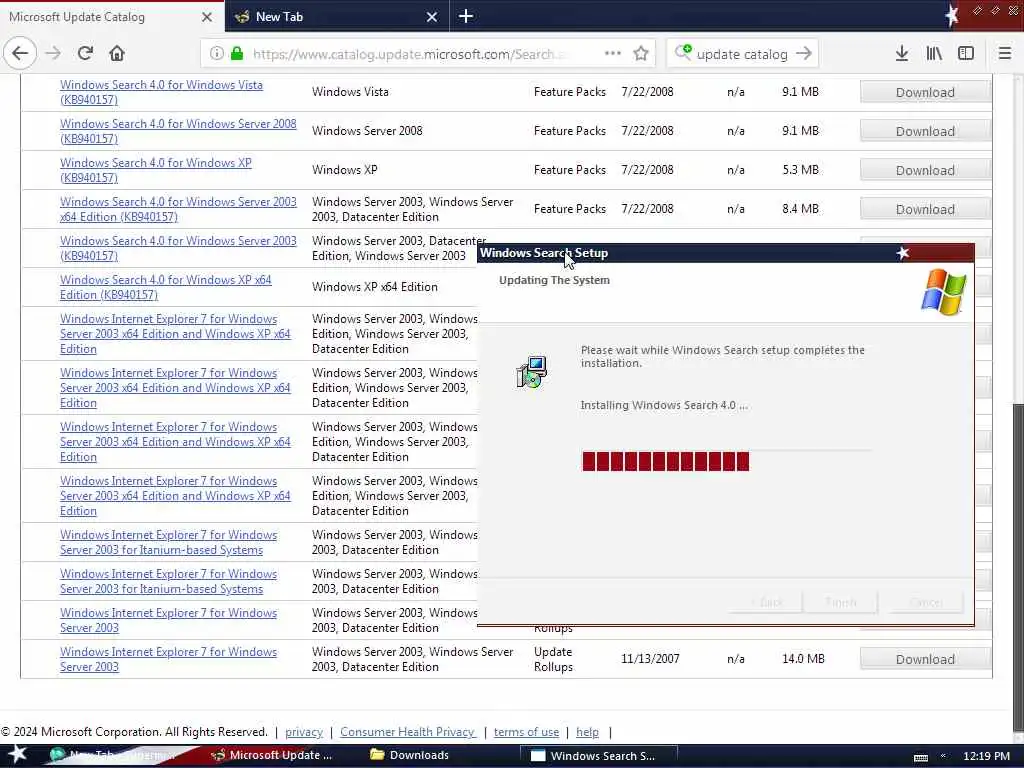
Task: Download the 8.4 MB Server 2003 x64 package
Action: coord(925,210)
